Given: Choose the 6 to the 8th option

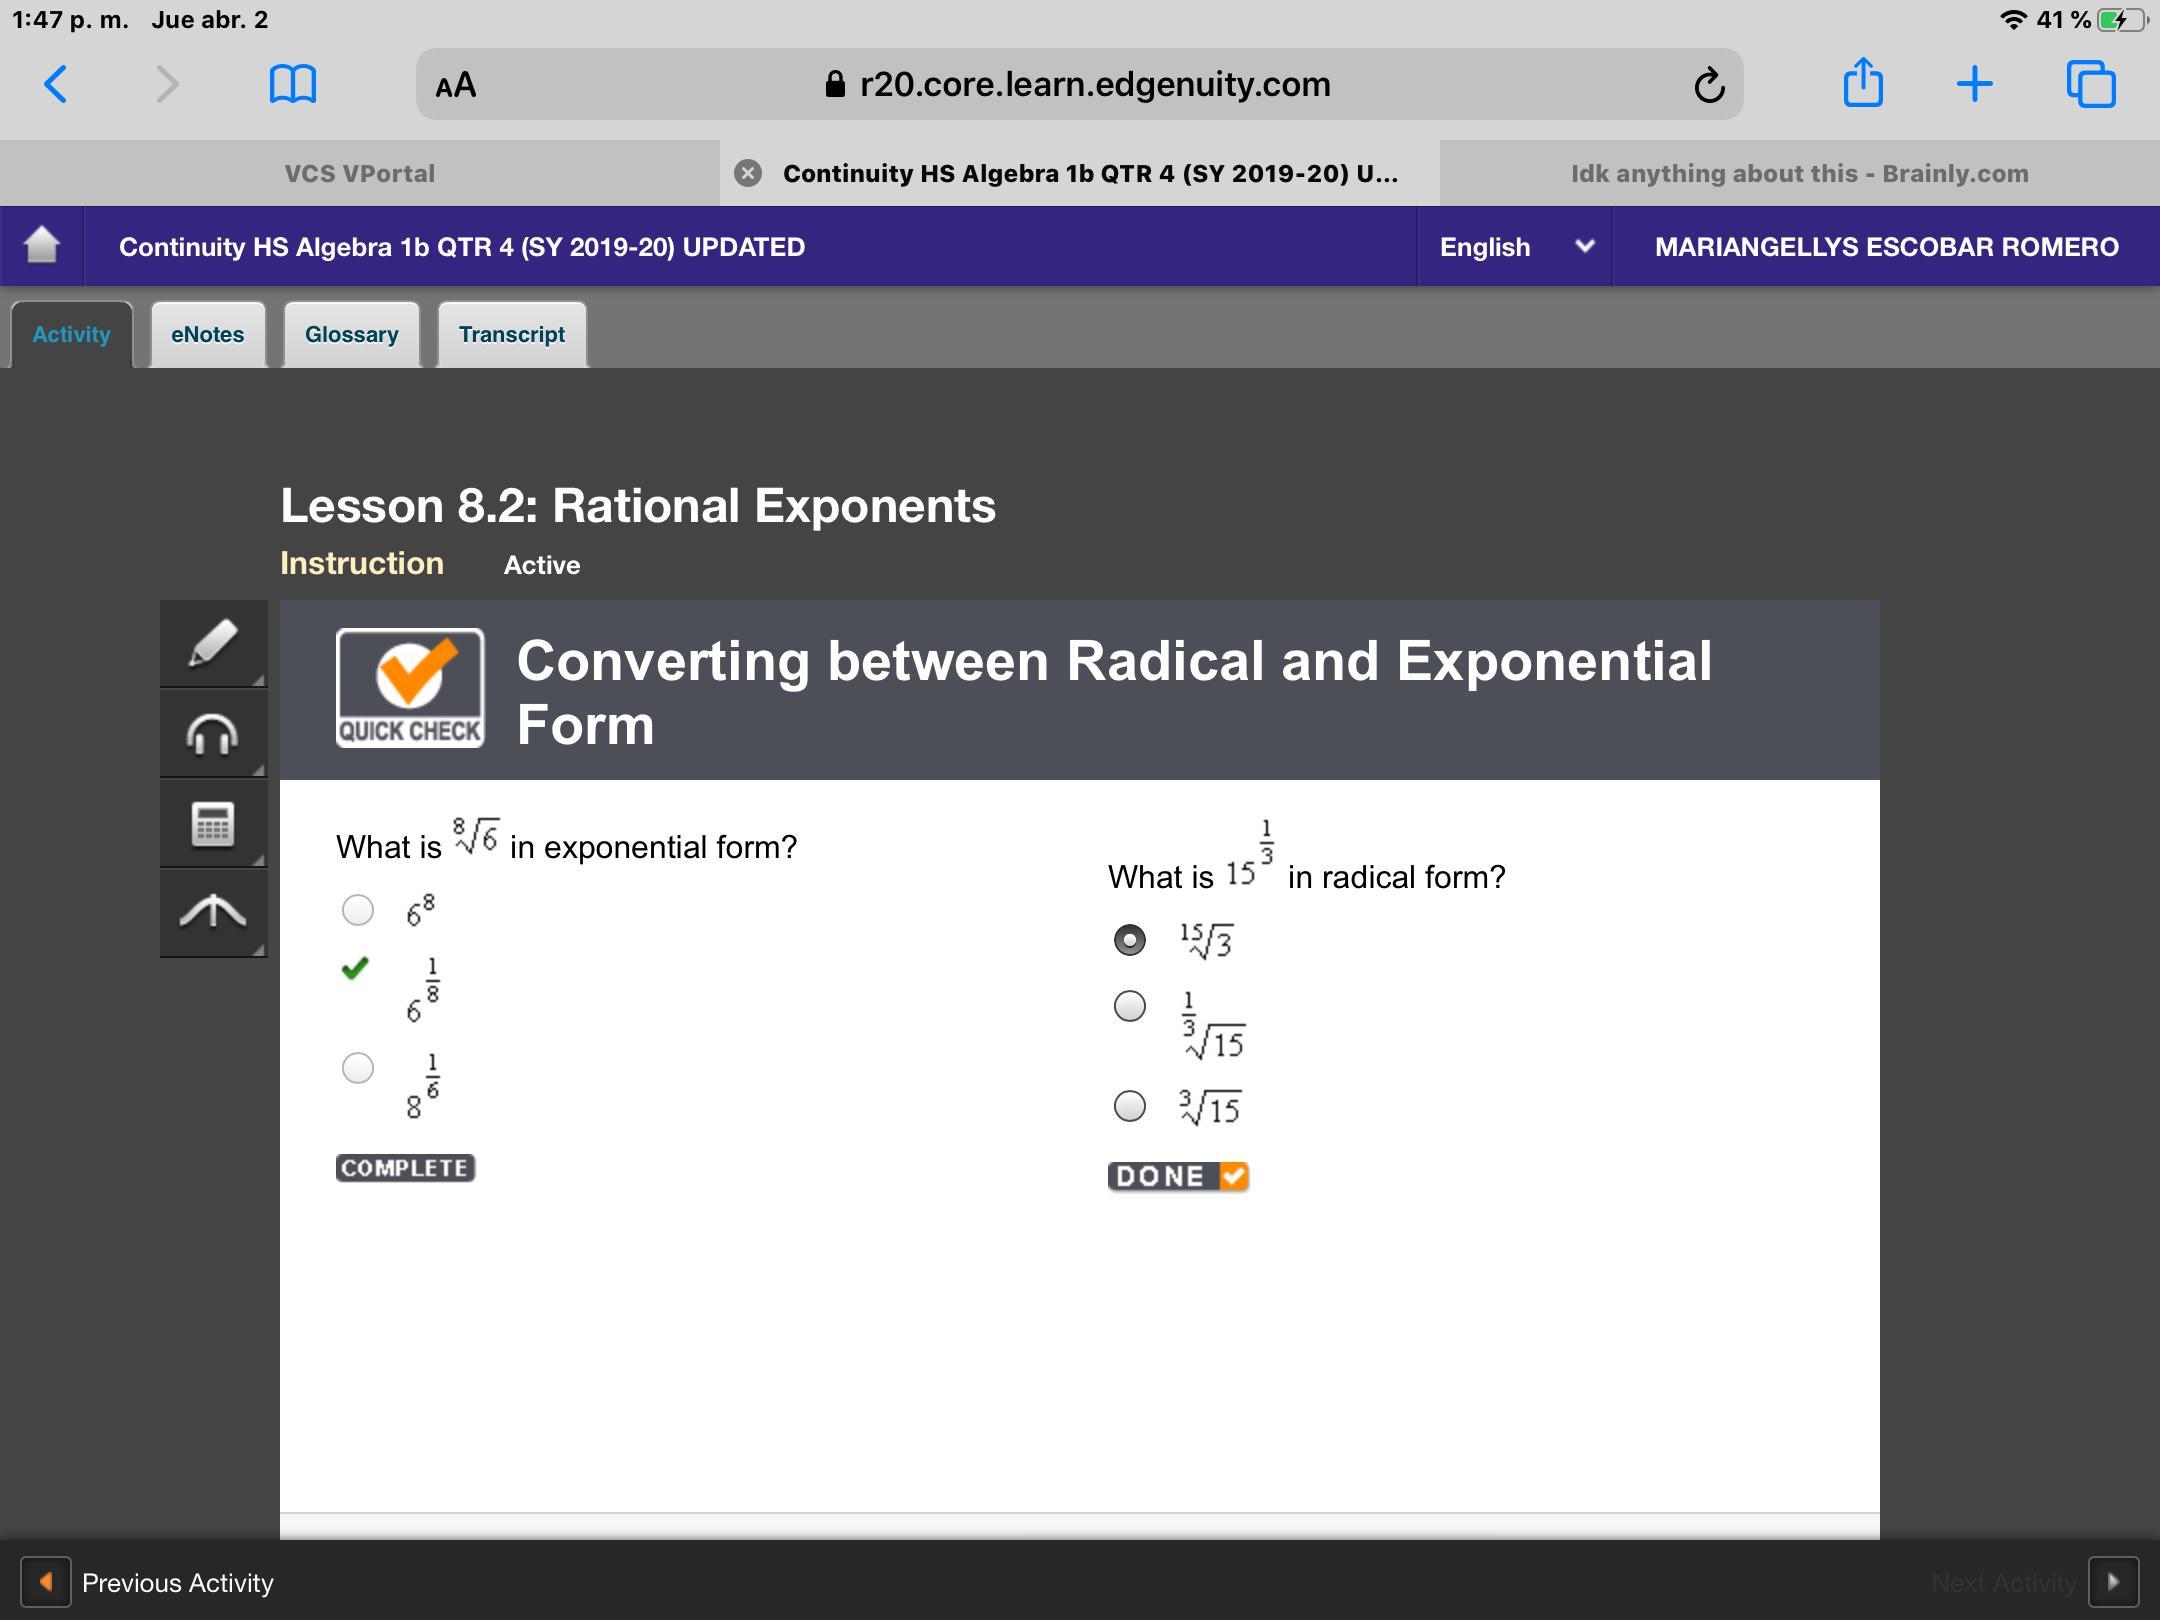Looking at the screenshot, I should click(358, 910).
